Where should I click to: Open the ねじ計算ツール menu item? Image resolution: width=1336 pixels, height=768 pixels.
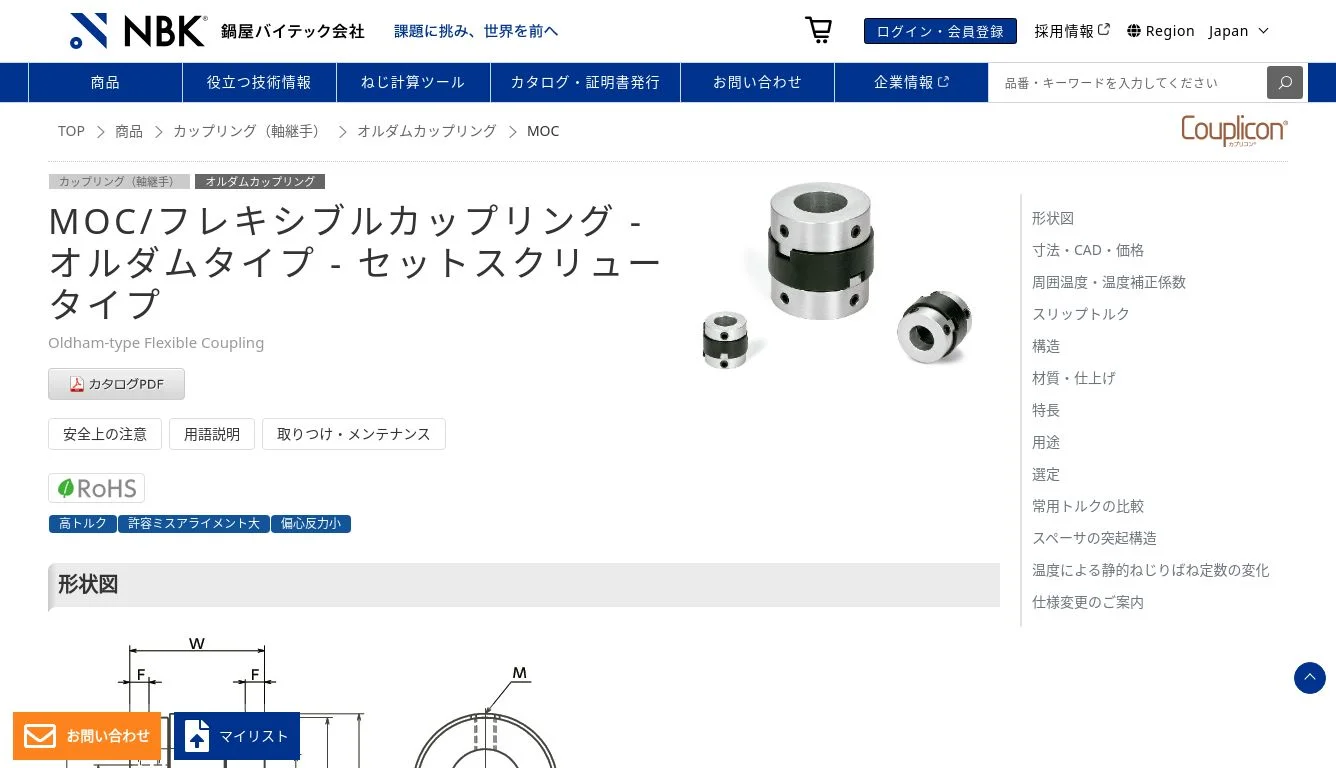point(413,82)
